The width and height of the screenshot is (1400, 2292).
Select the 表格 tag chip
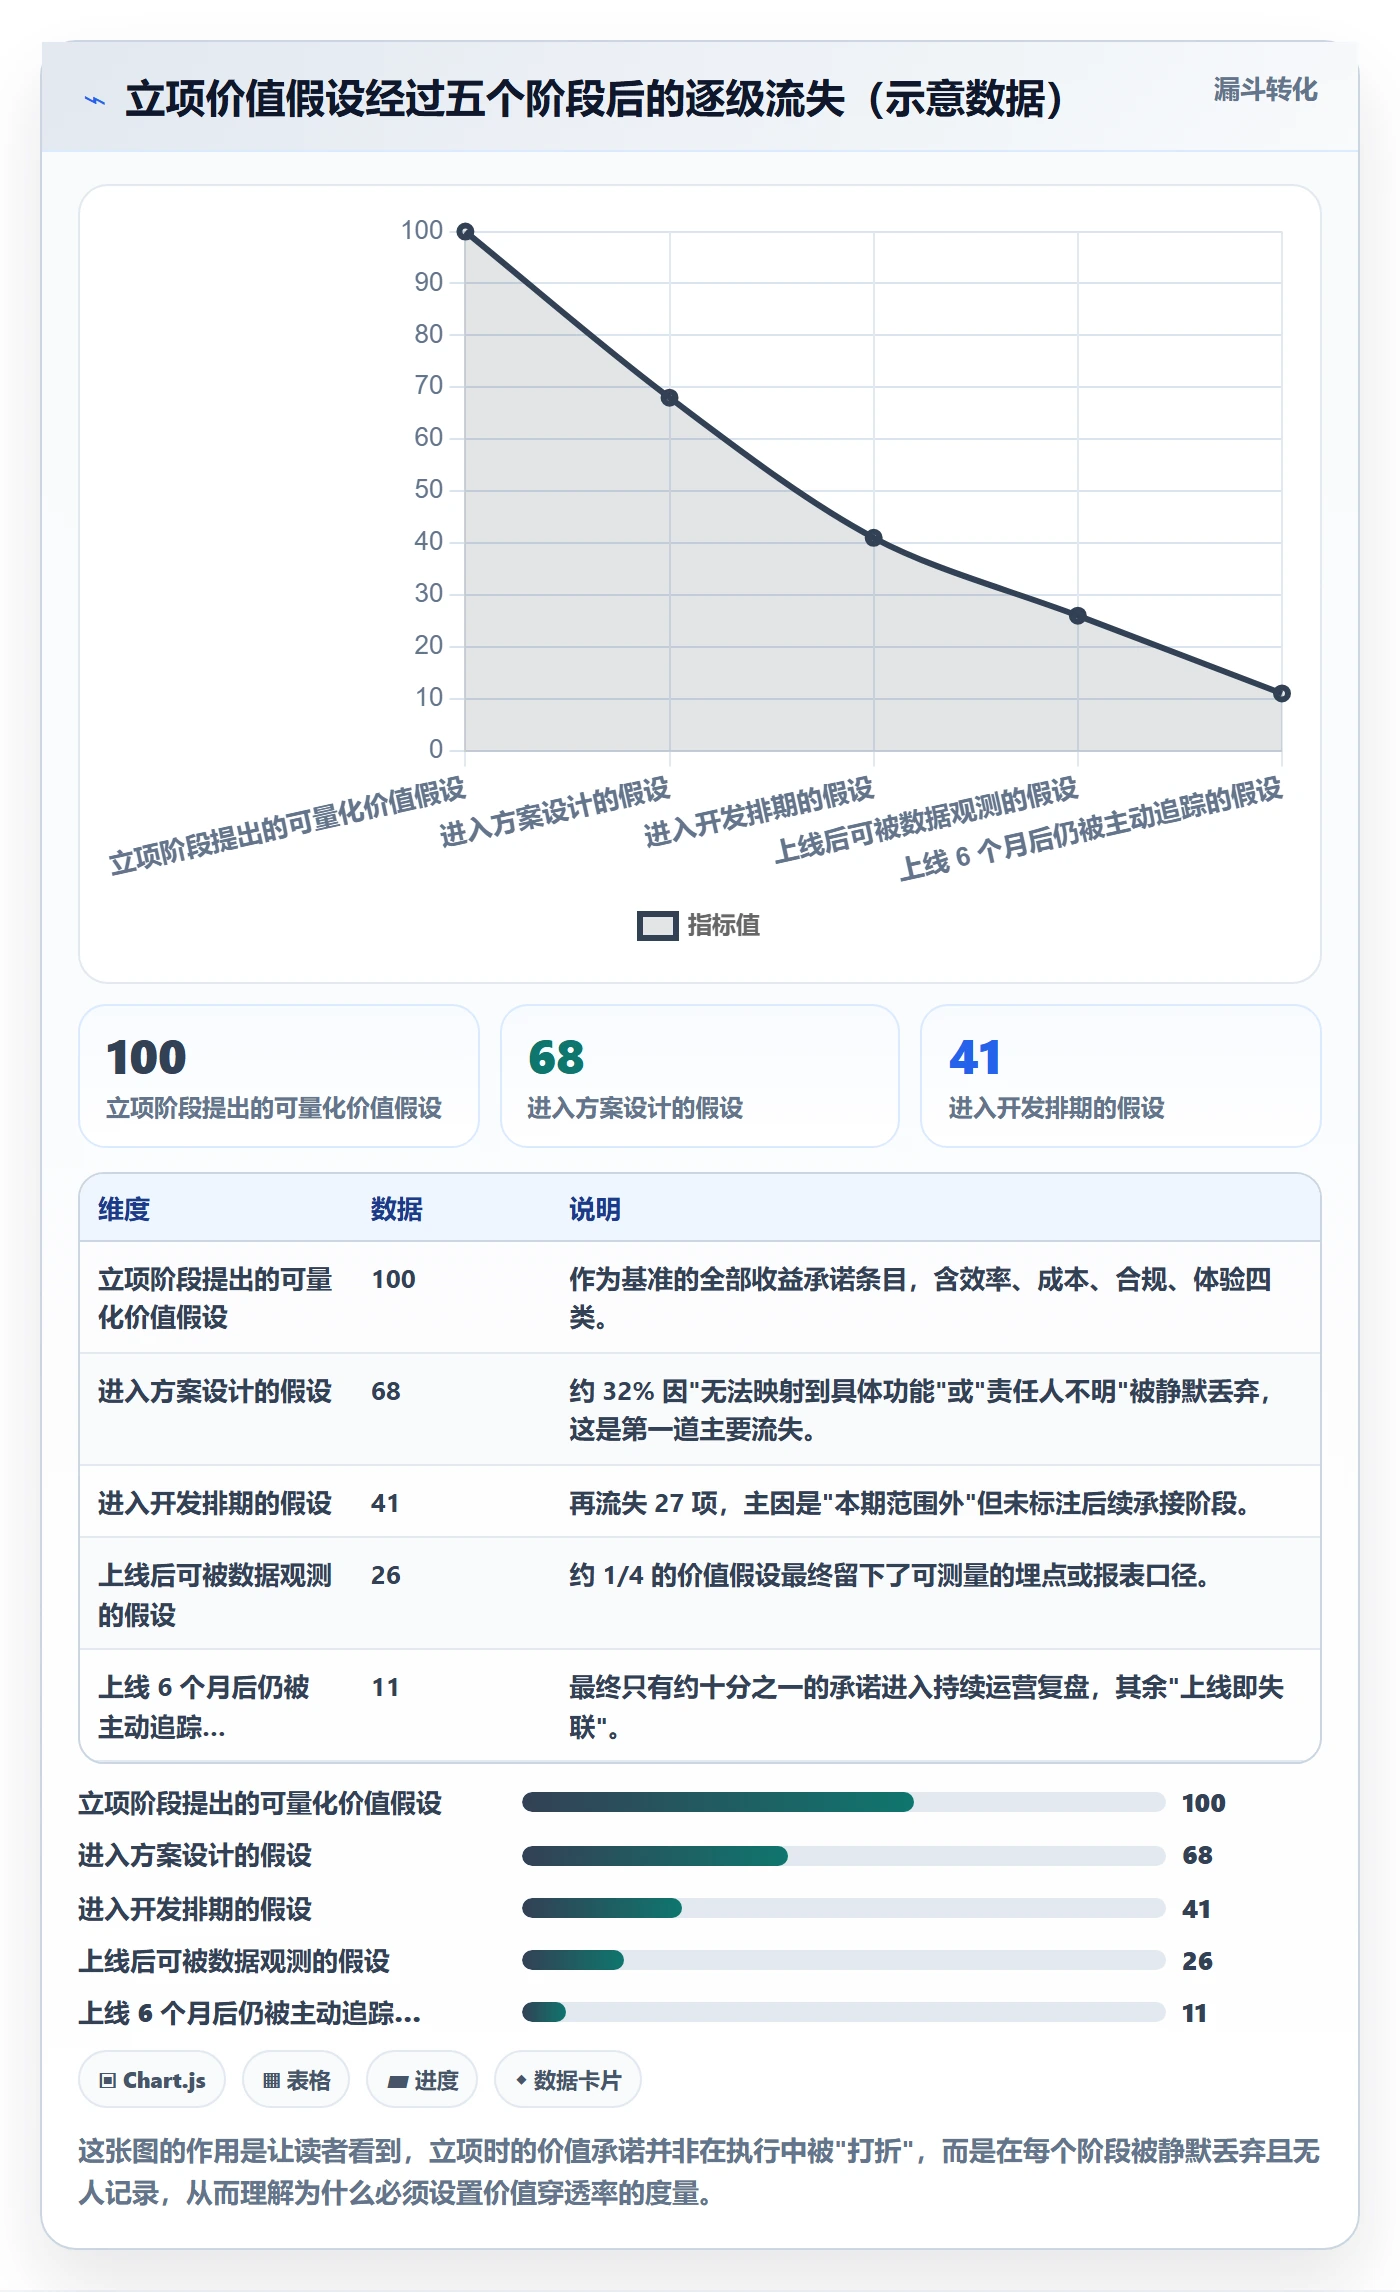(296, 2080)
